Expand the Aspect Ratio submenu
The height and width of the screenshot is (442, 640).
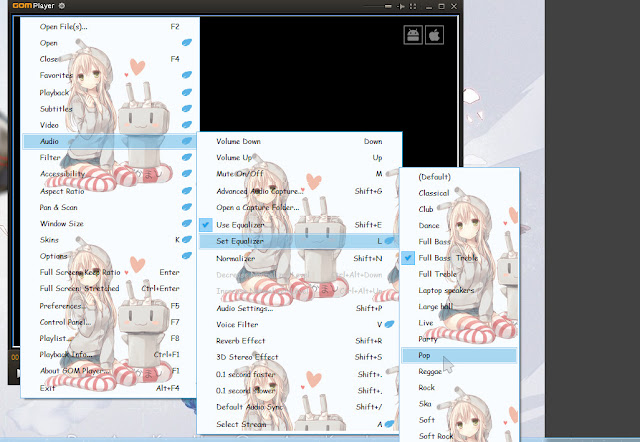click(x=187, y=191)
